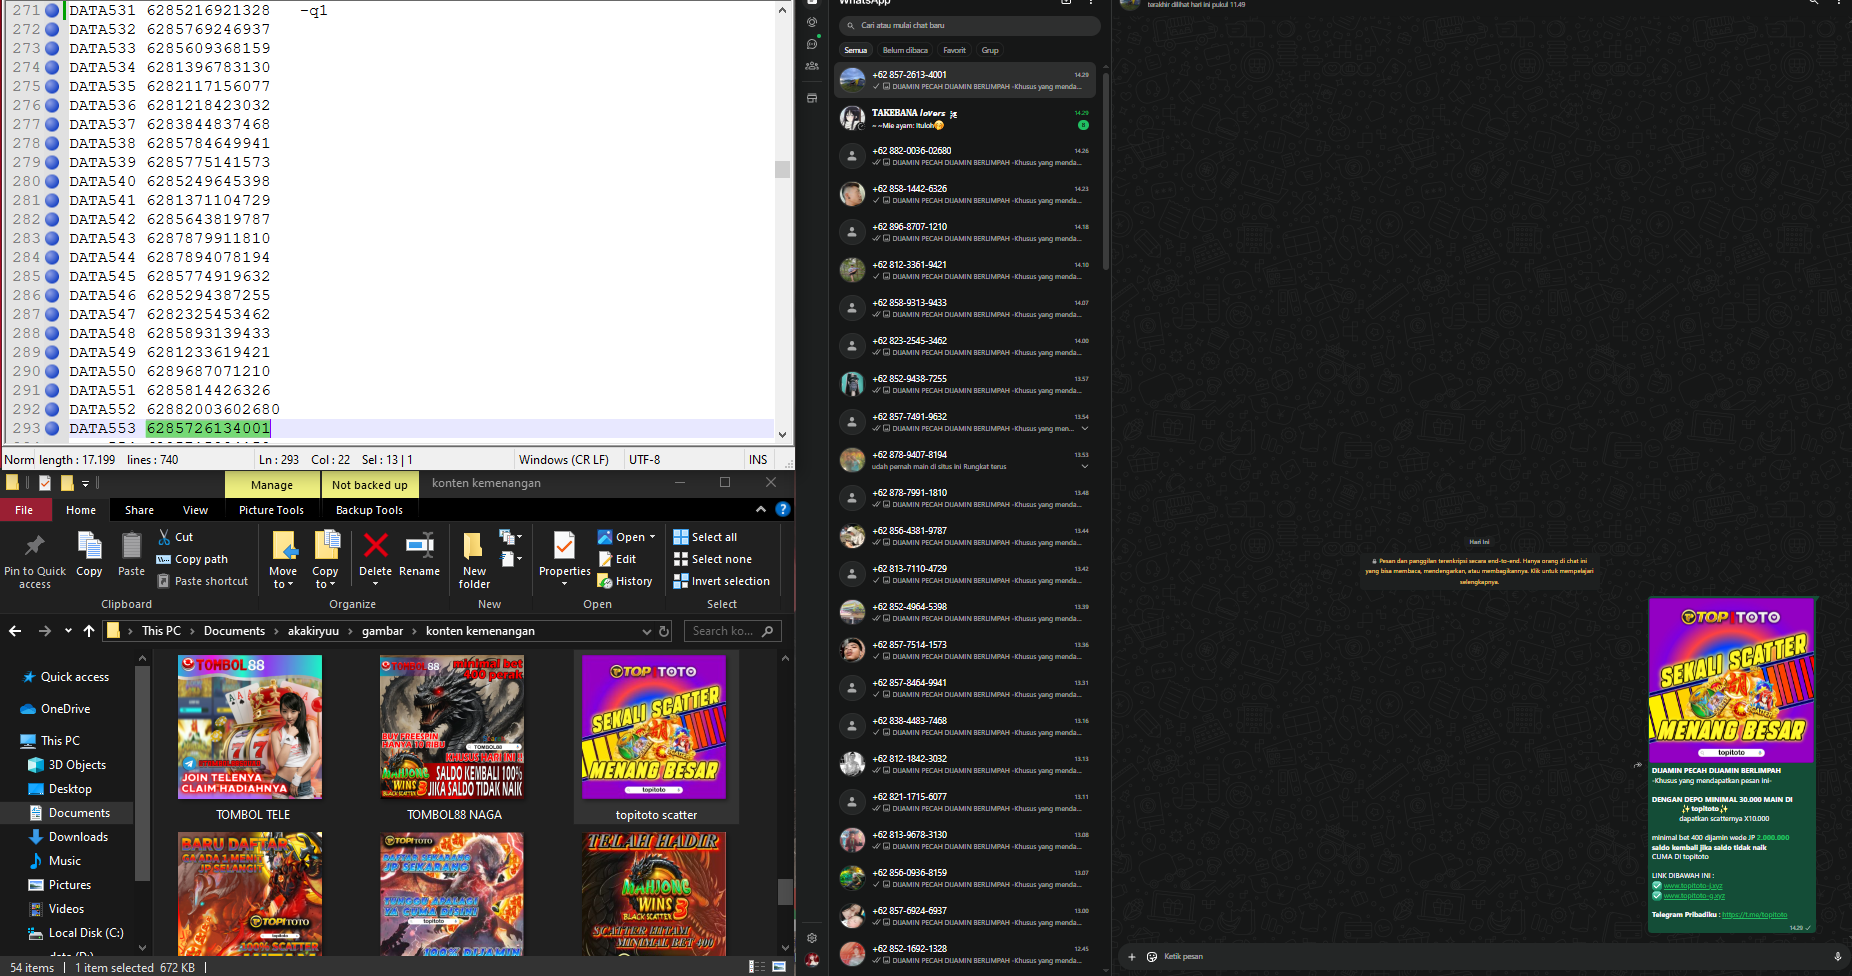Click the blue Help question mark icon
The height and width of the screenshot is (976, 1852).
pyautogui.click(x=783, y=509)
